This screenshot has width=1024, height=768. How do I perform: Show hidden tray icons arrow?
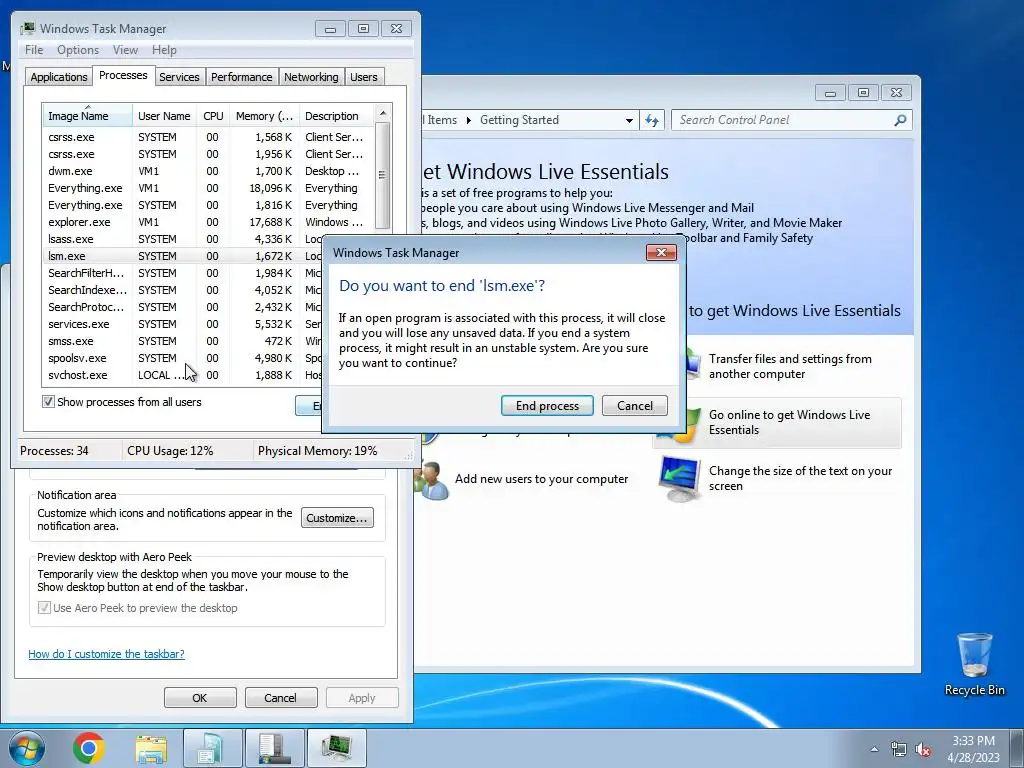(x=874, y=749)
